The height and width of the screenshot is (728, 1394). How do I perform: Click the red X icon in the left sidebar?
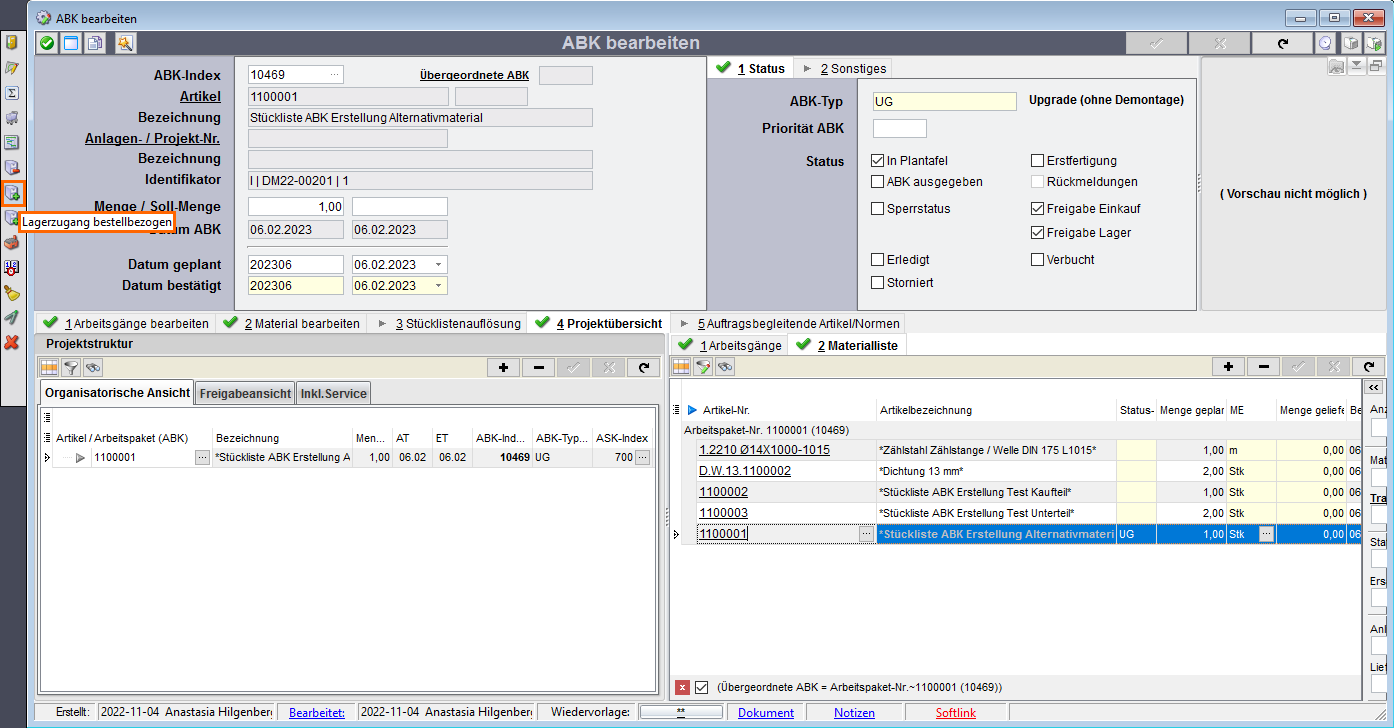12,343
